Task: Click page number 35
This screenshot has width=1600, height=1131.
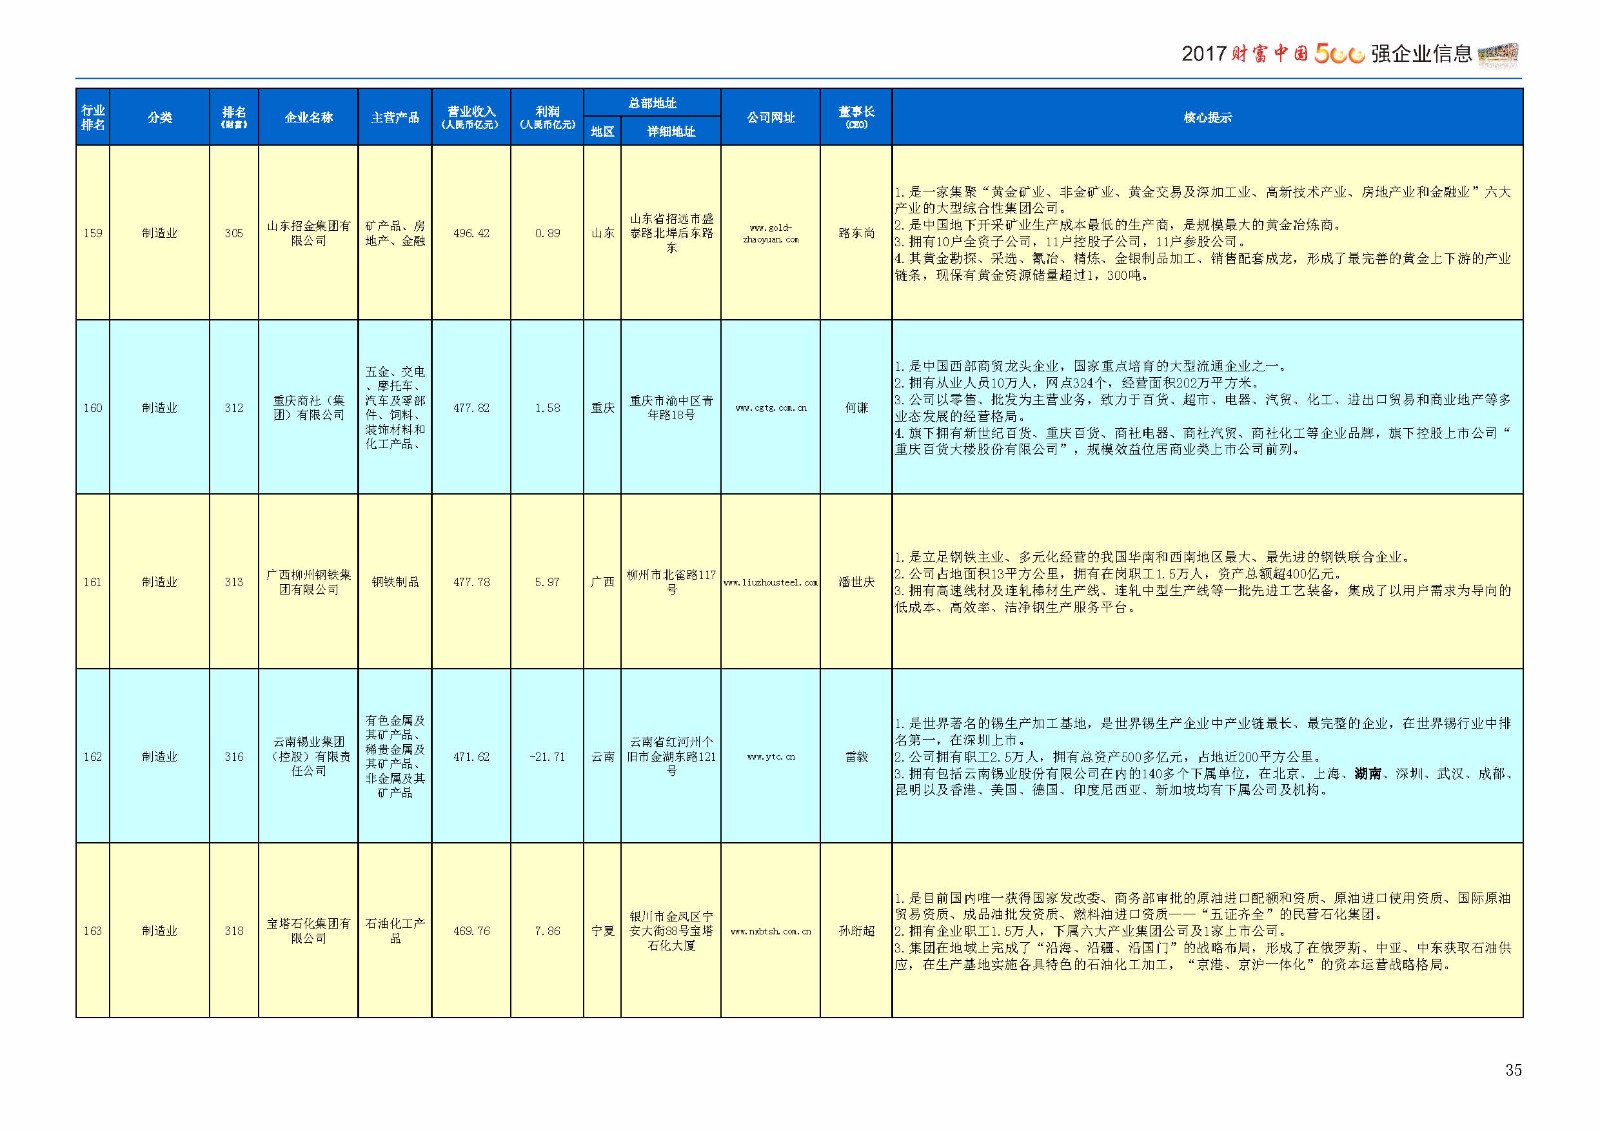Action: coord(1513,1070)
